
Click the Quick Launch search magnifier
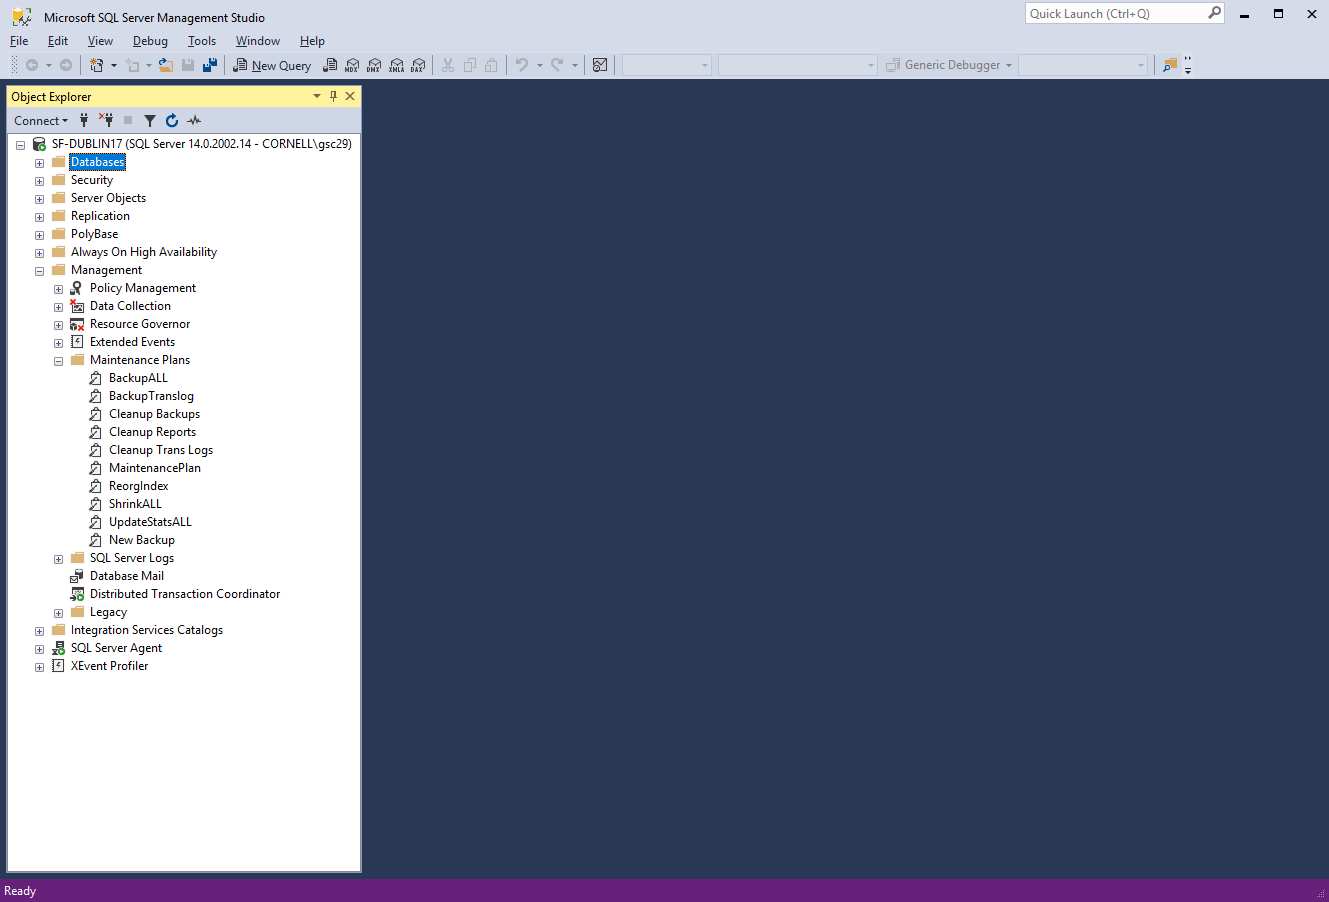click(x=1214, y=13)
